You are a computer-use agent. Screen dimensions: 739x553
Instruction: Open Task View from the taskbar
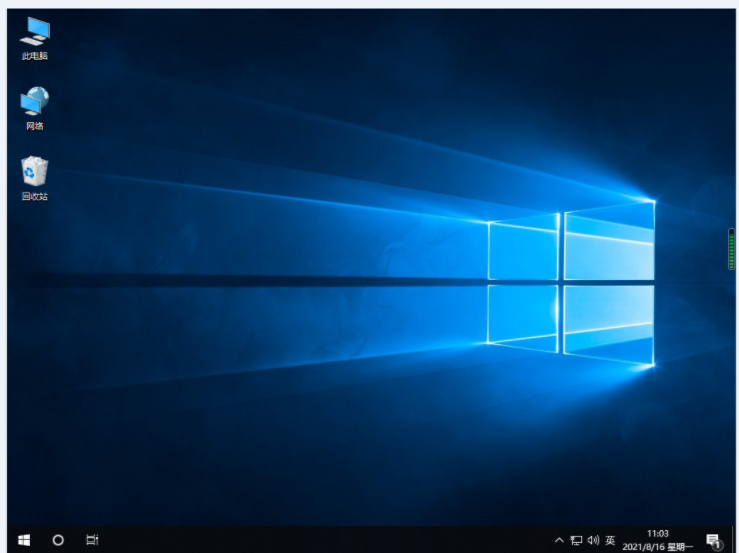[x=92, y=540]
